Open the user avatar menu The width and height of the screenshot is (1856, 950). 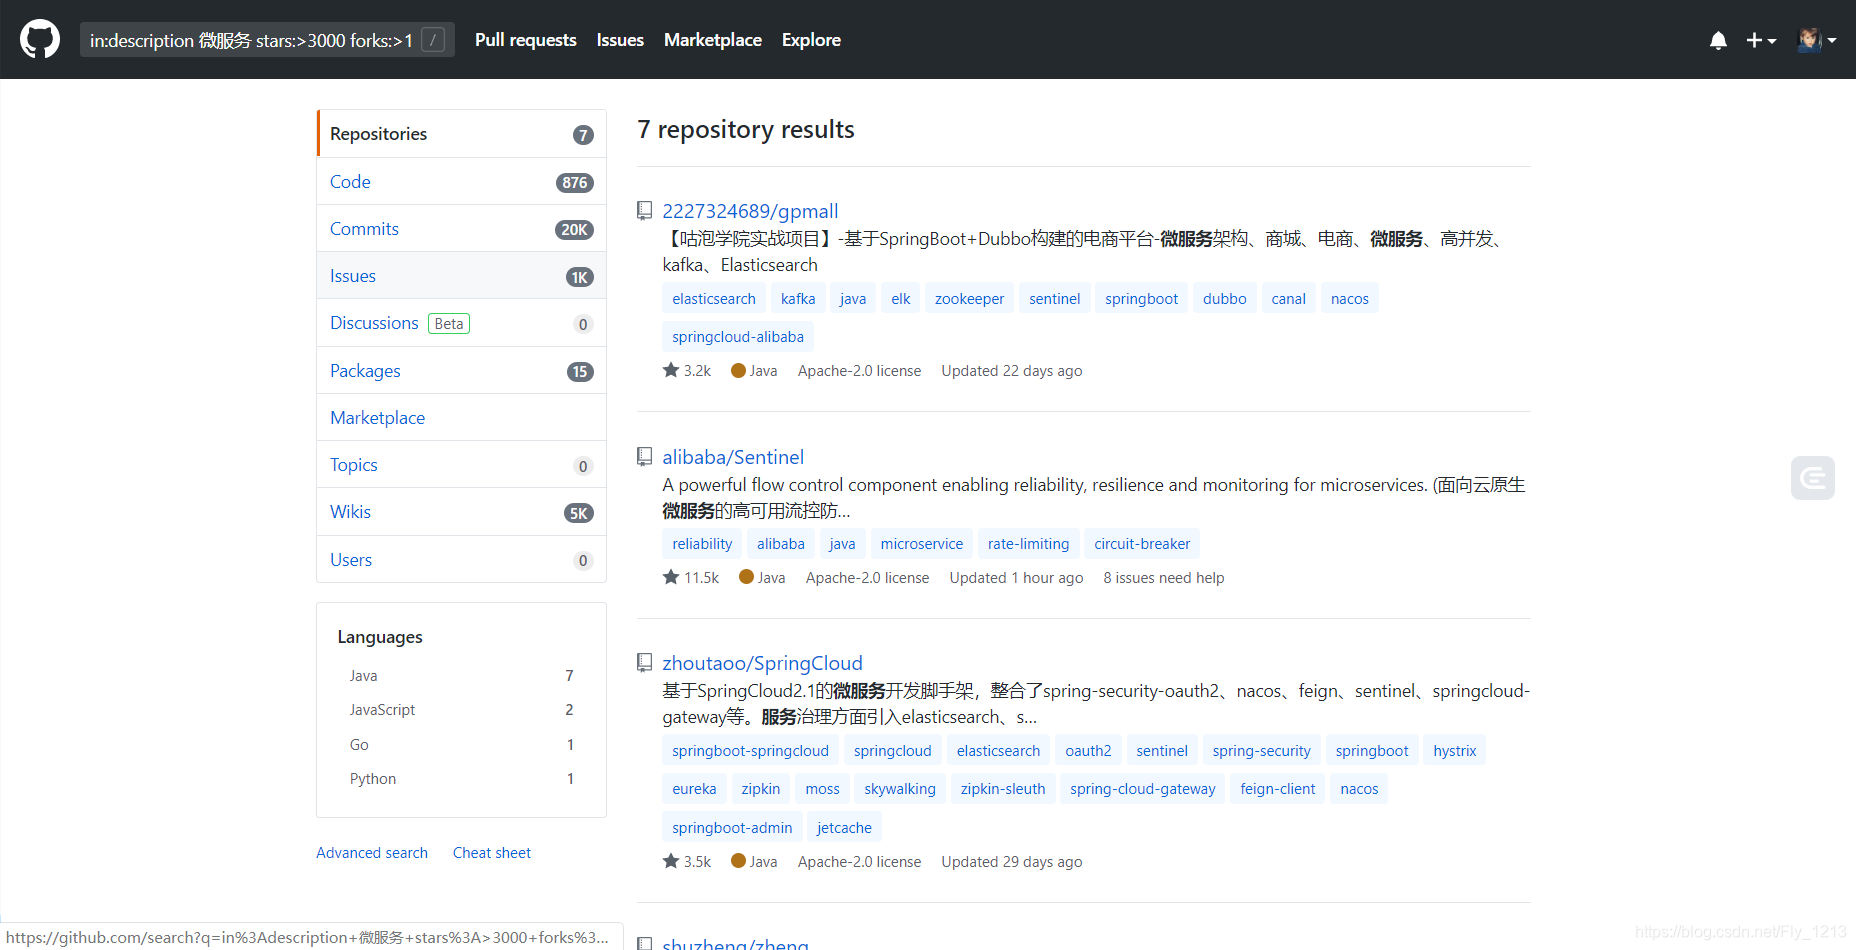1817,40
